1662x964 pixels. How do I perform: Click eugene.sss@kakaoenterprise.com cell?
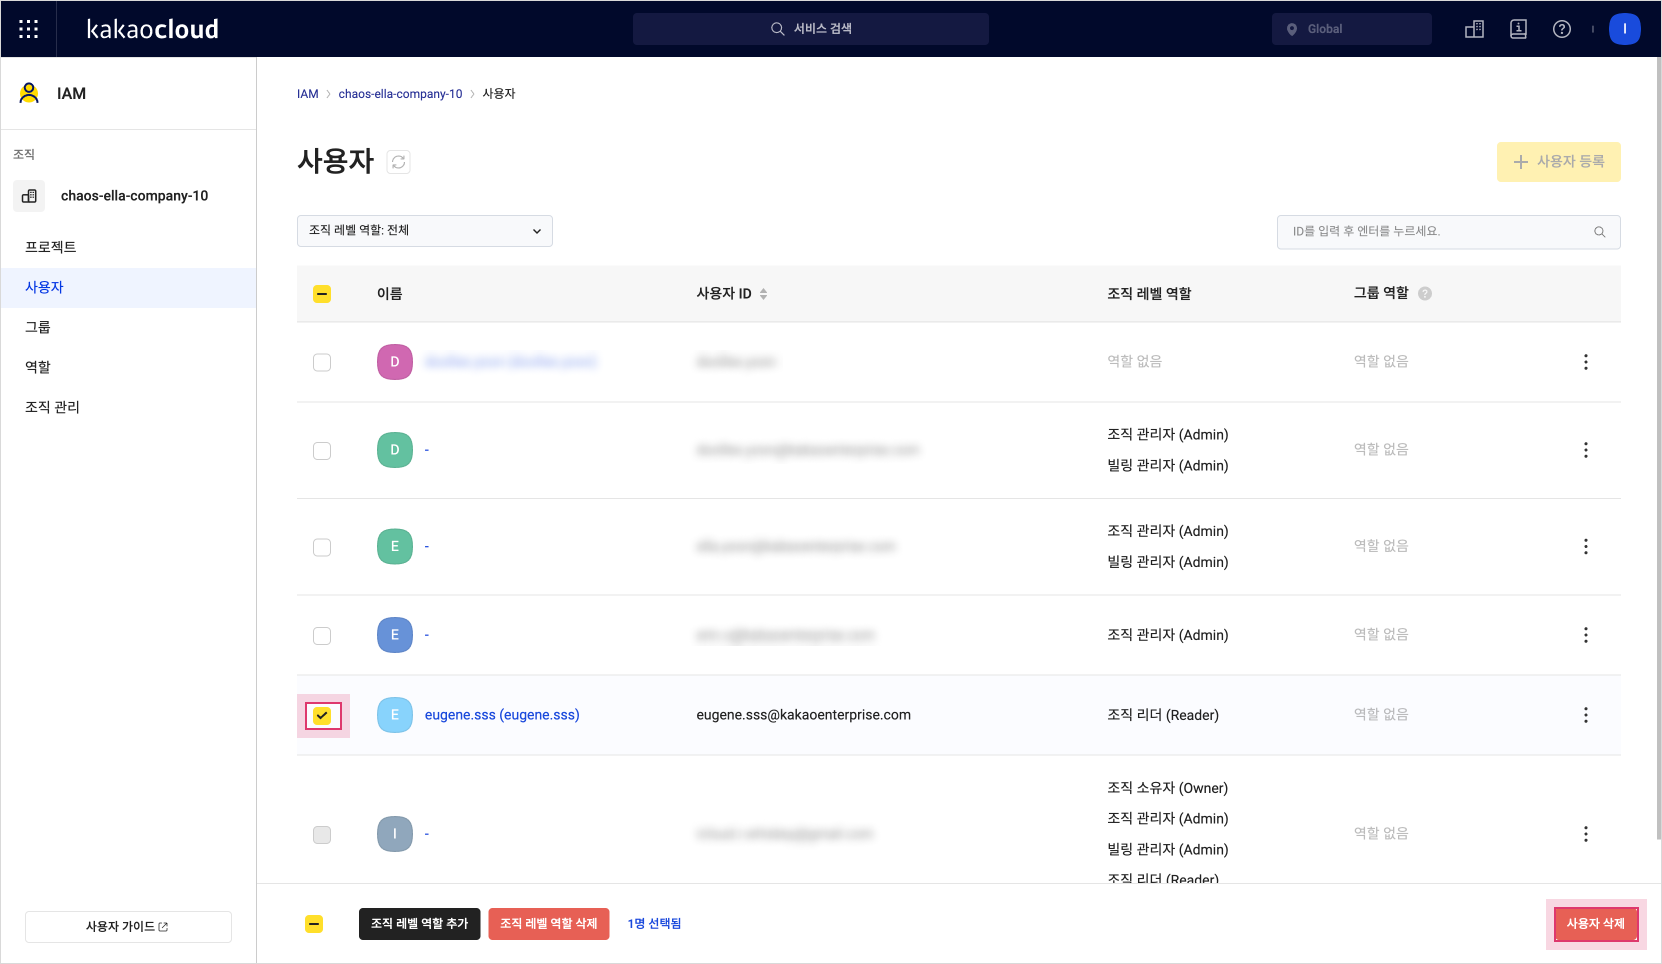(x=804, y=715)
